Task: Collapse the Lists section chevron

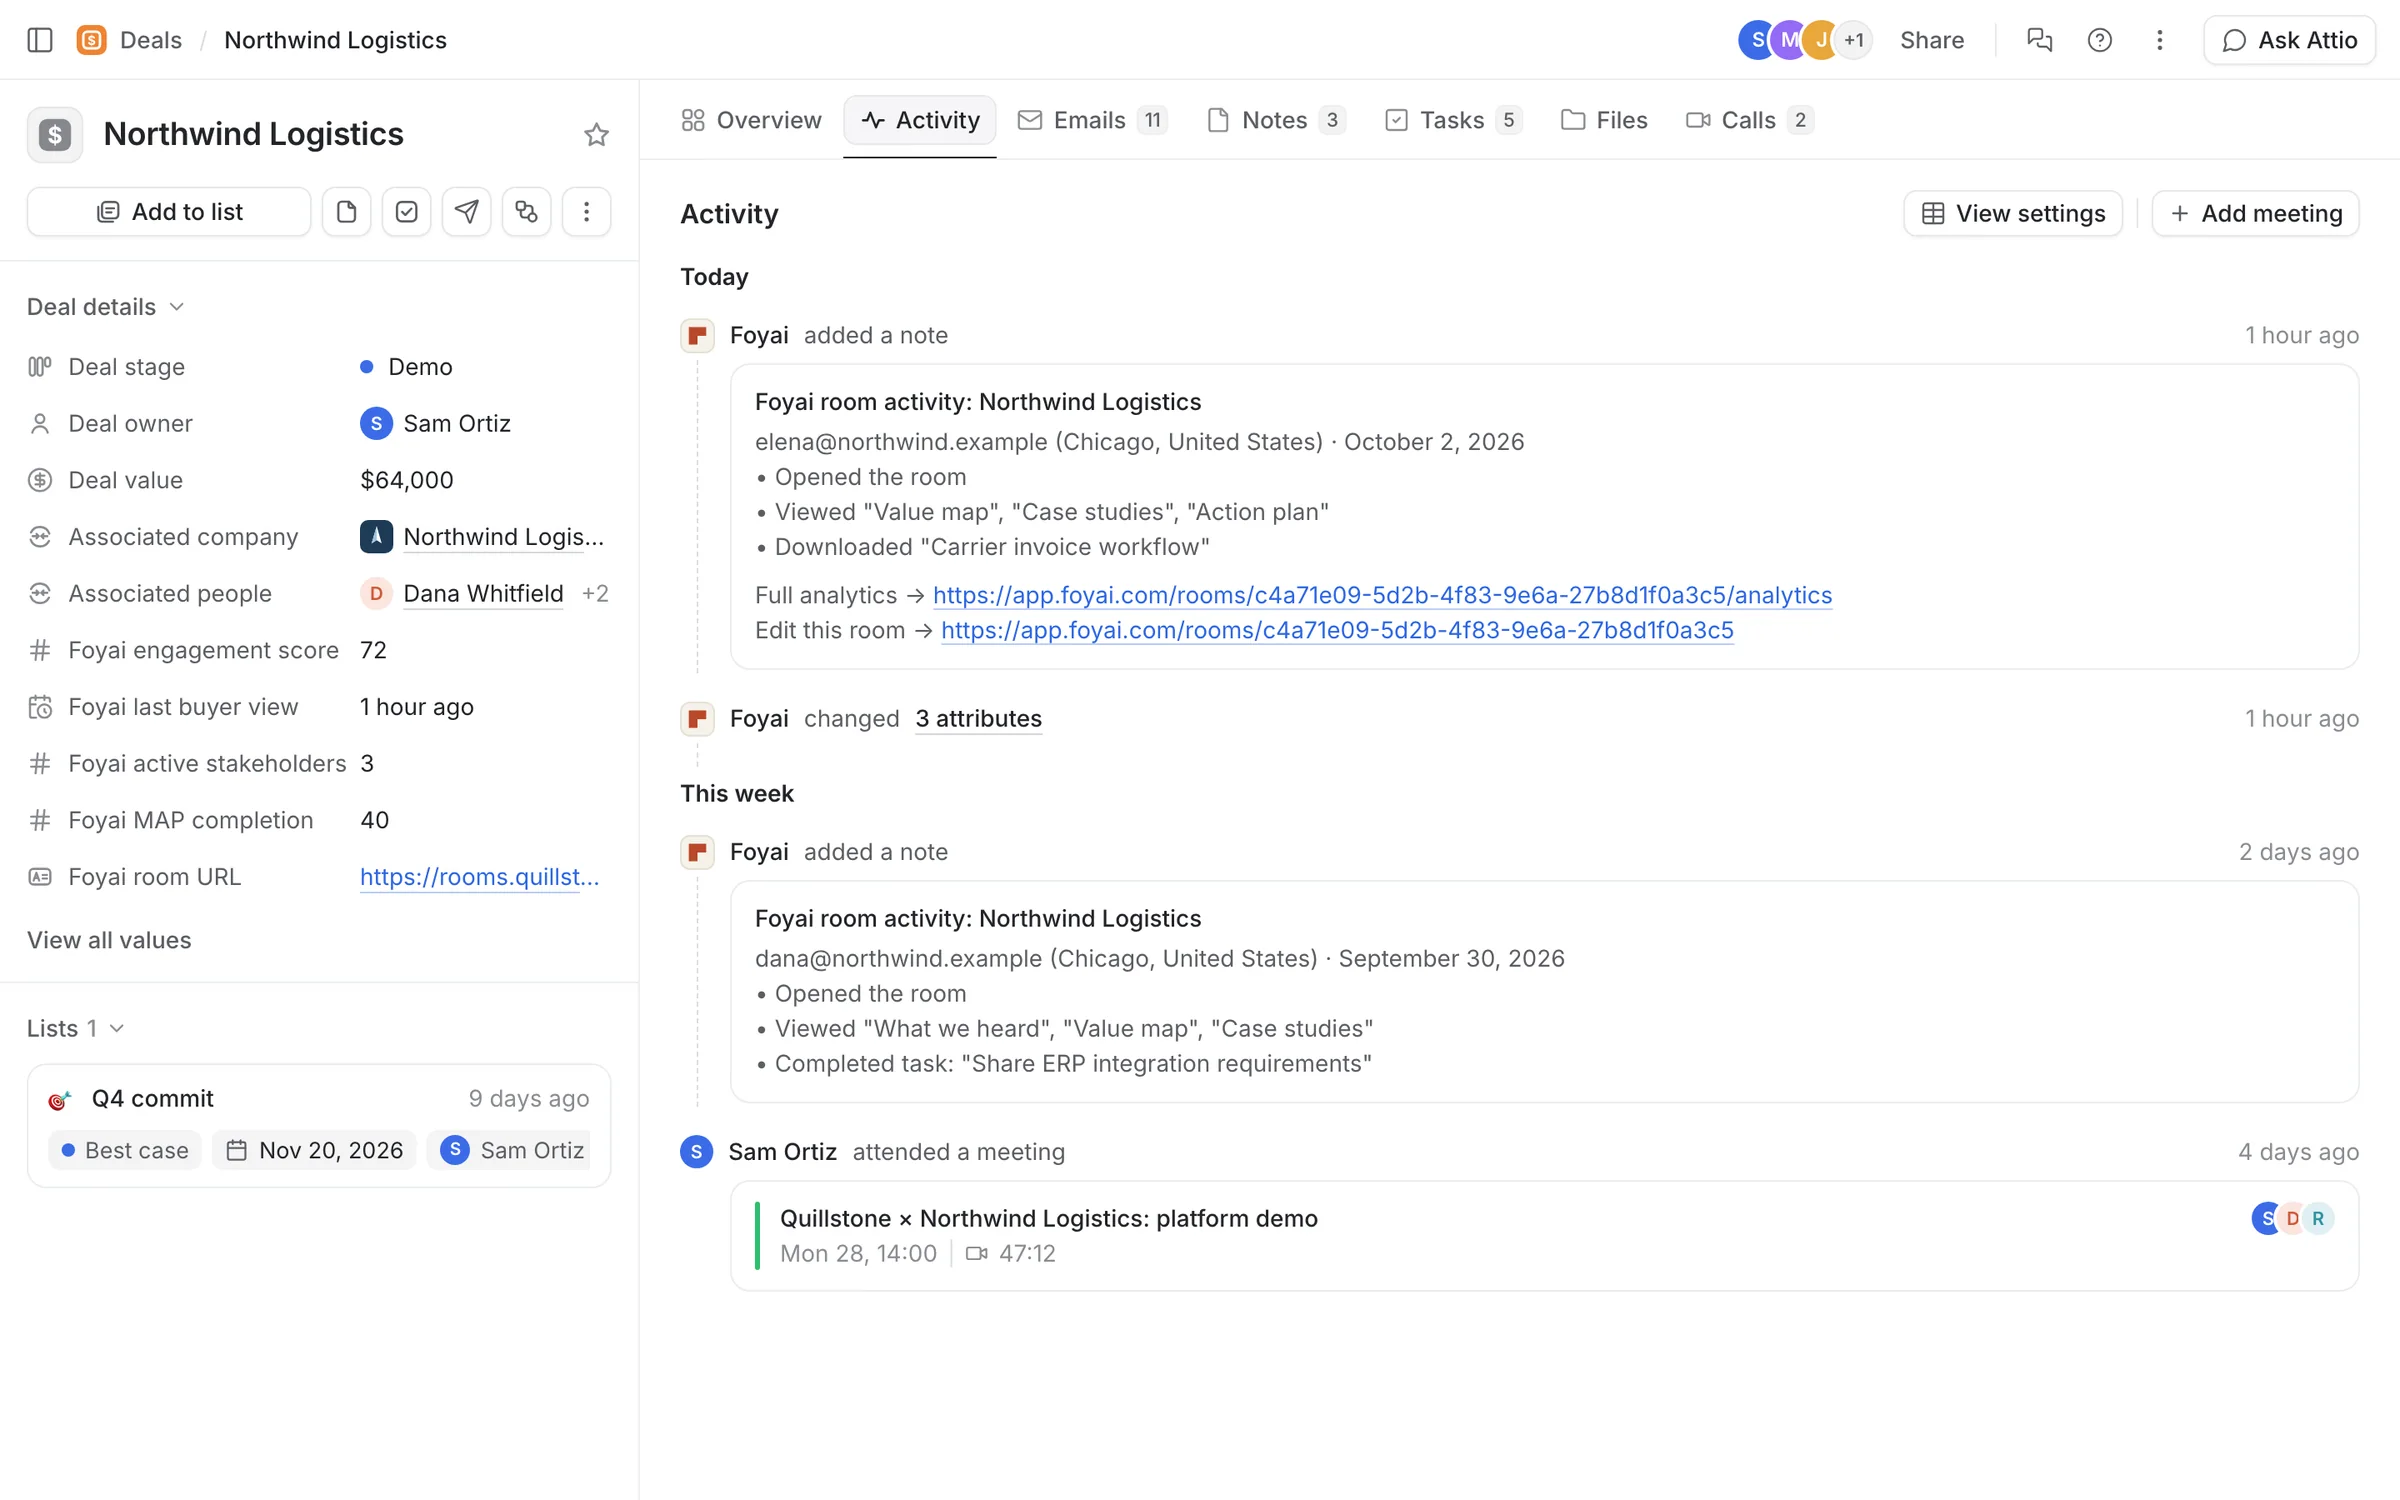Action: pos(116,1028)
